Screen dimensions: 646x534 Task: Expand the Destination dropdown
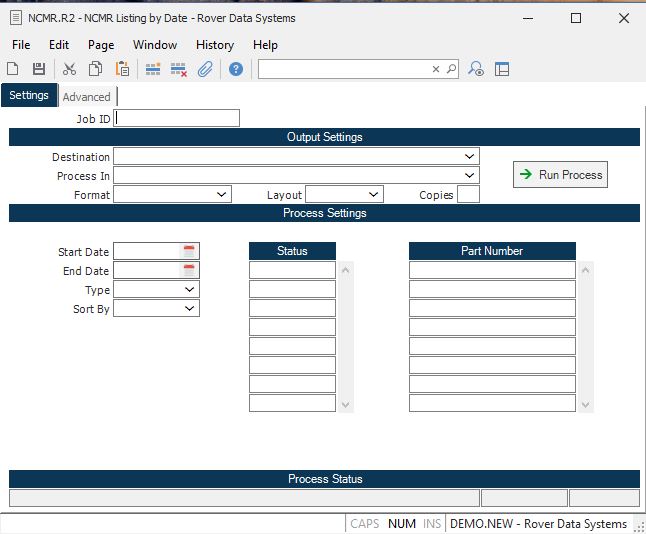(469, 157)
